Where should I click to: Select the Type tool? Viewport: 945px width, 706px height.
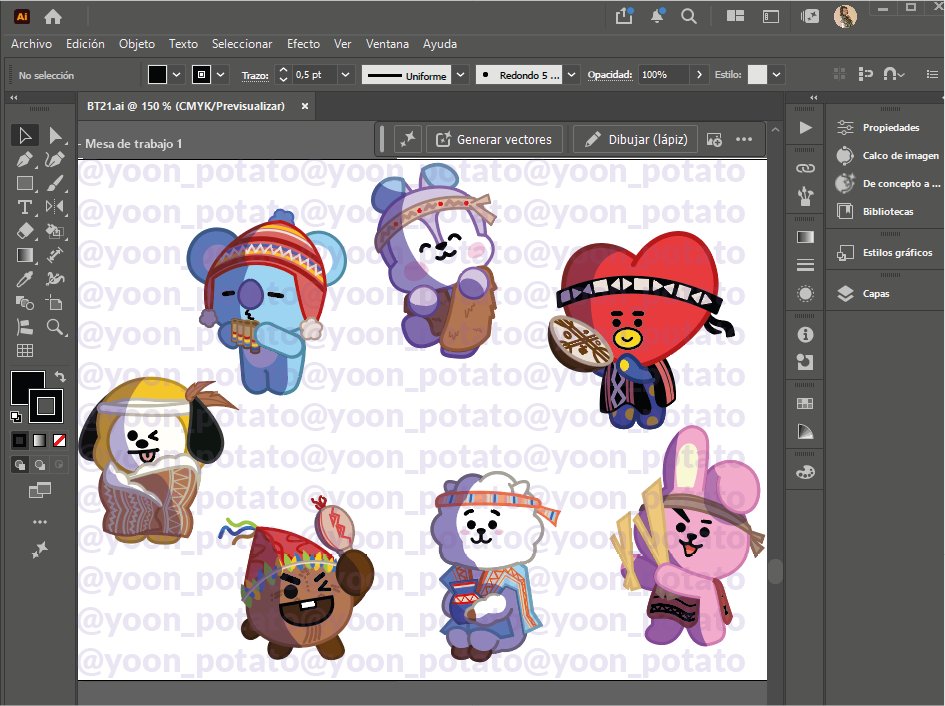pos(25,207)
